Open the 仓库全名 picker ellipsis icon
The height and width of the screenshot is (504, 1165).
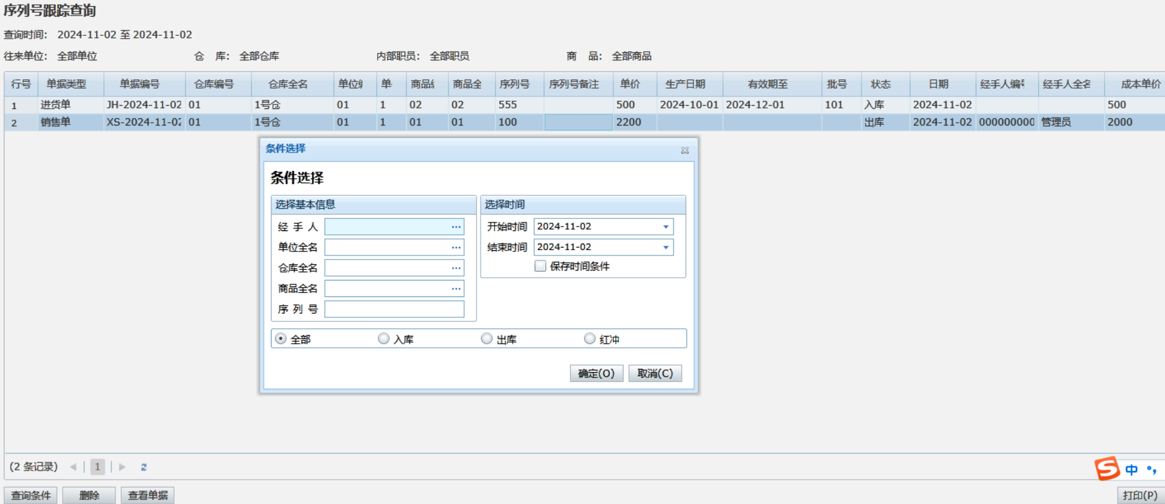[456, 268]
